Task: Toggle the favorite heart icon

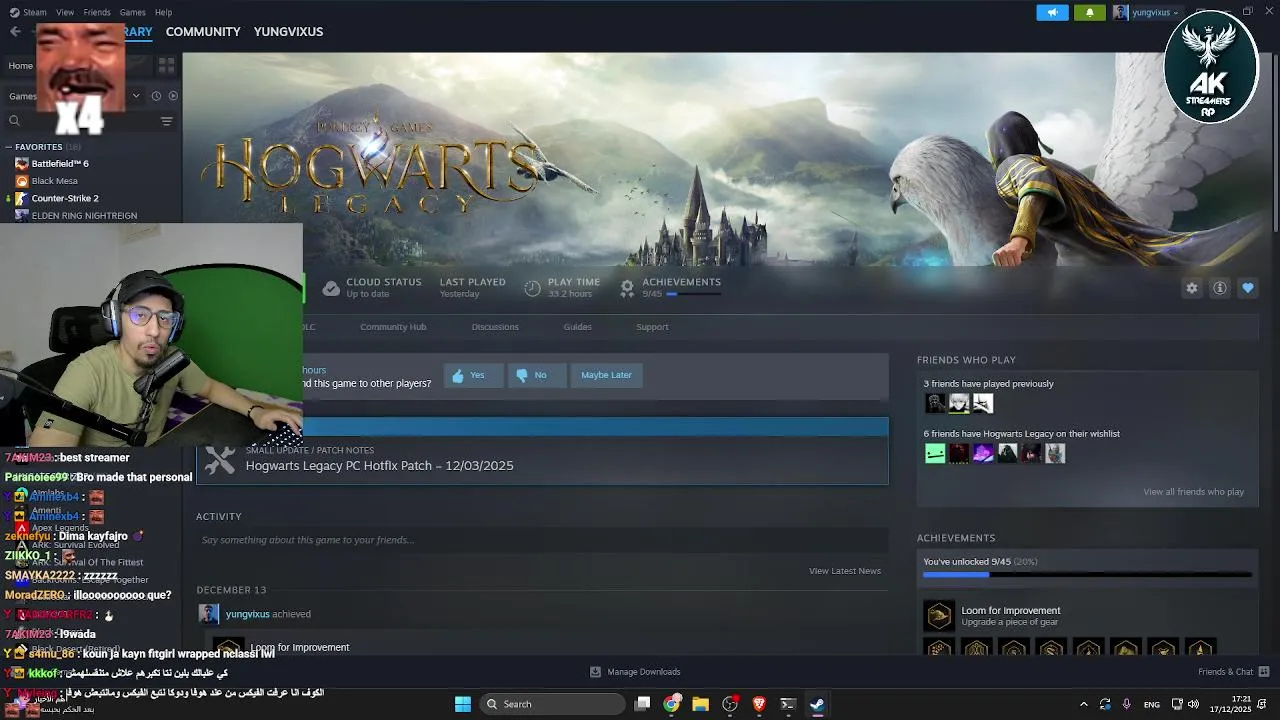Action: click(x=1248, y=288)
